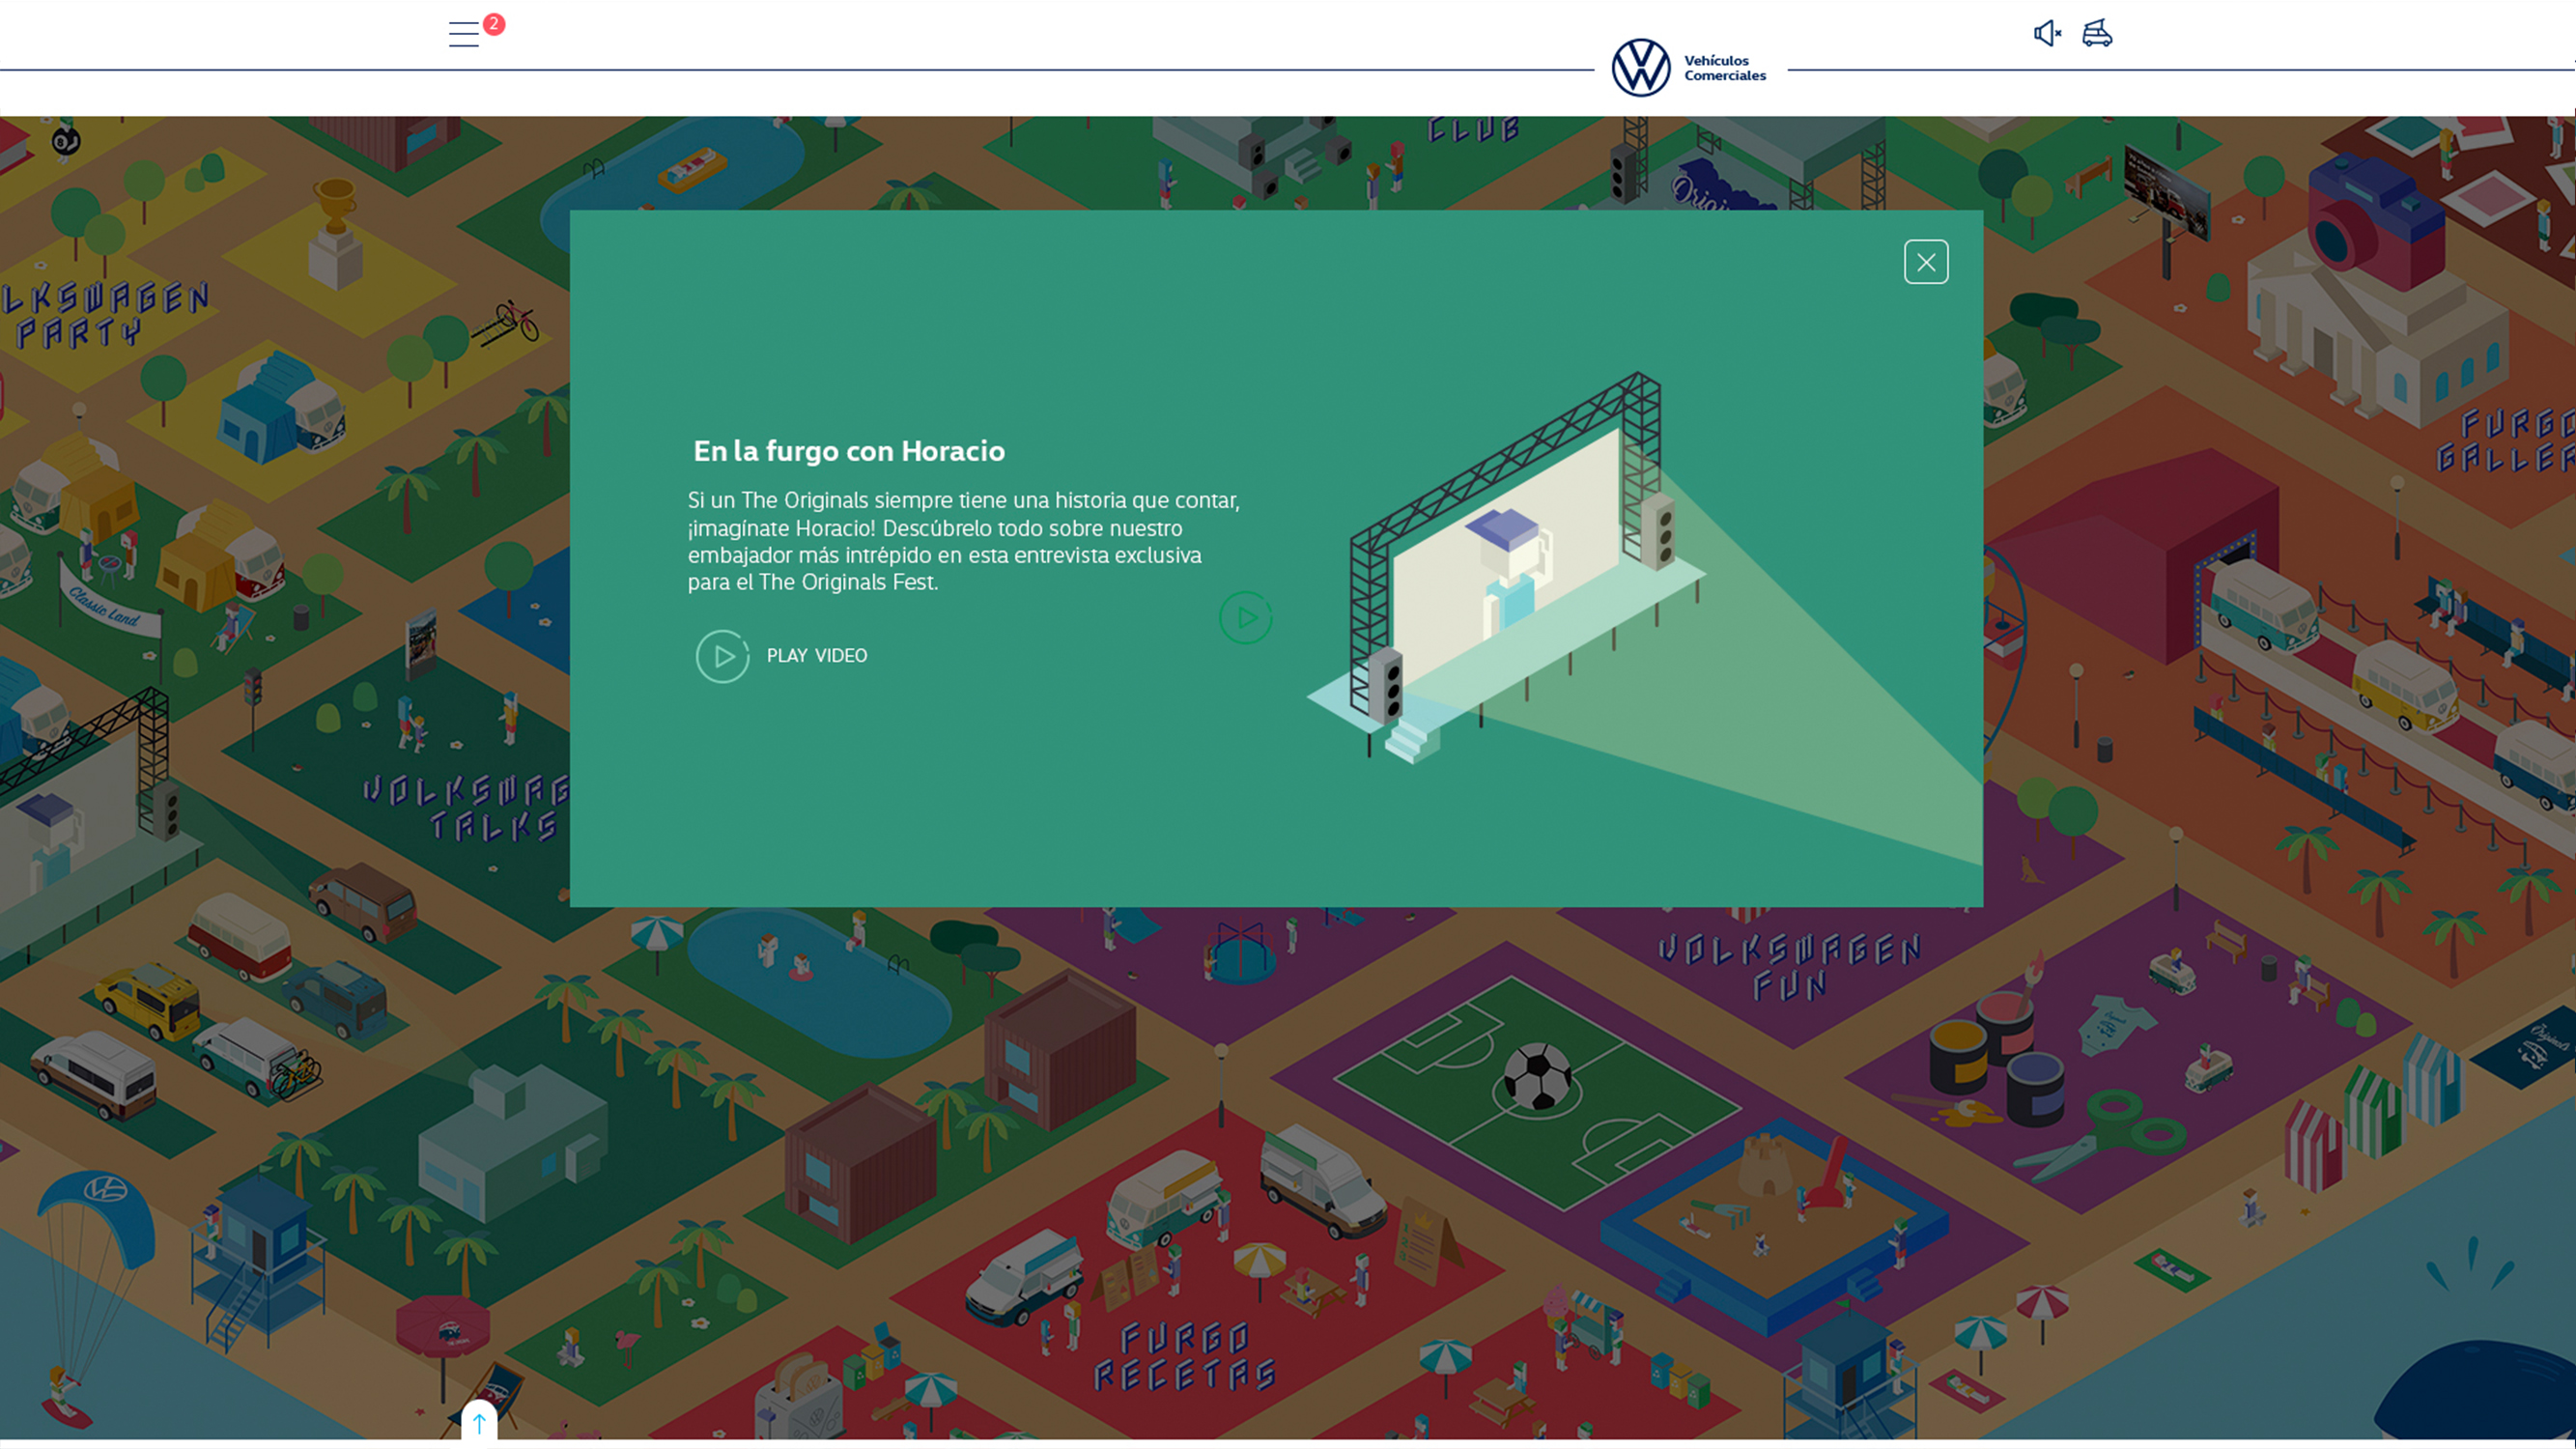The image size is (2576, 1449).
Task: Open the Volkswagen logo homepage link
Action: click(x=1640, y=68)
